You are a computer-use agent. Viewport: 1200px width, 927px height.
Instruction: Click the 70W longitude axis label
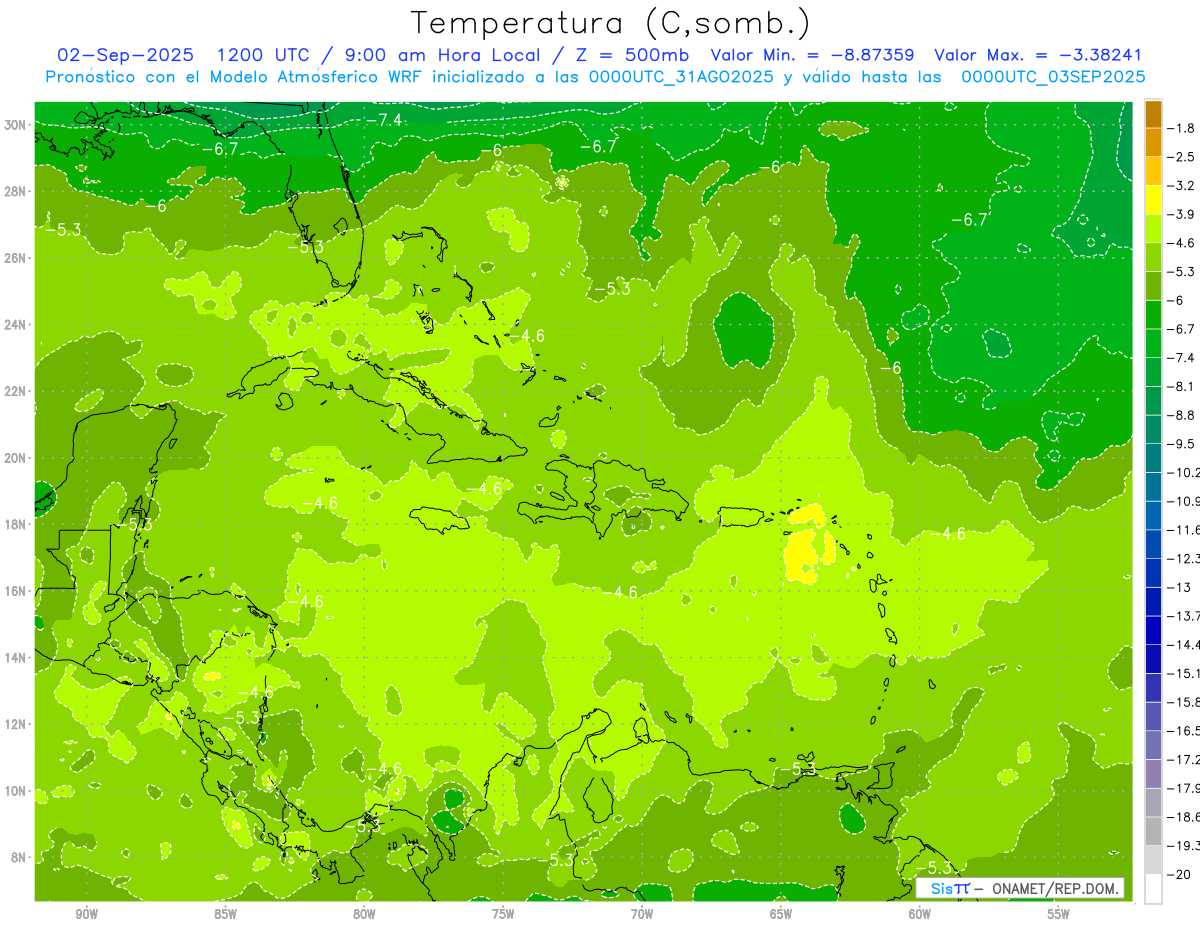coord(642,913)
